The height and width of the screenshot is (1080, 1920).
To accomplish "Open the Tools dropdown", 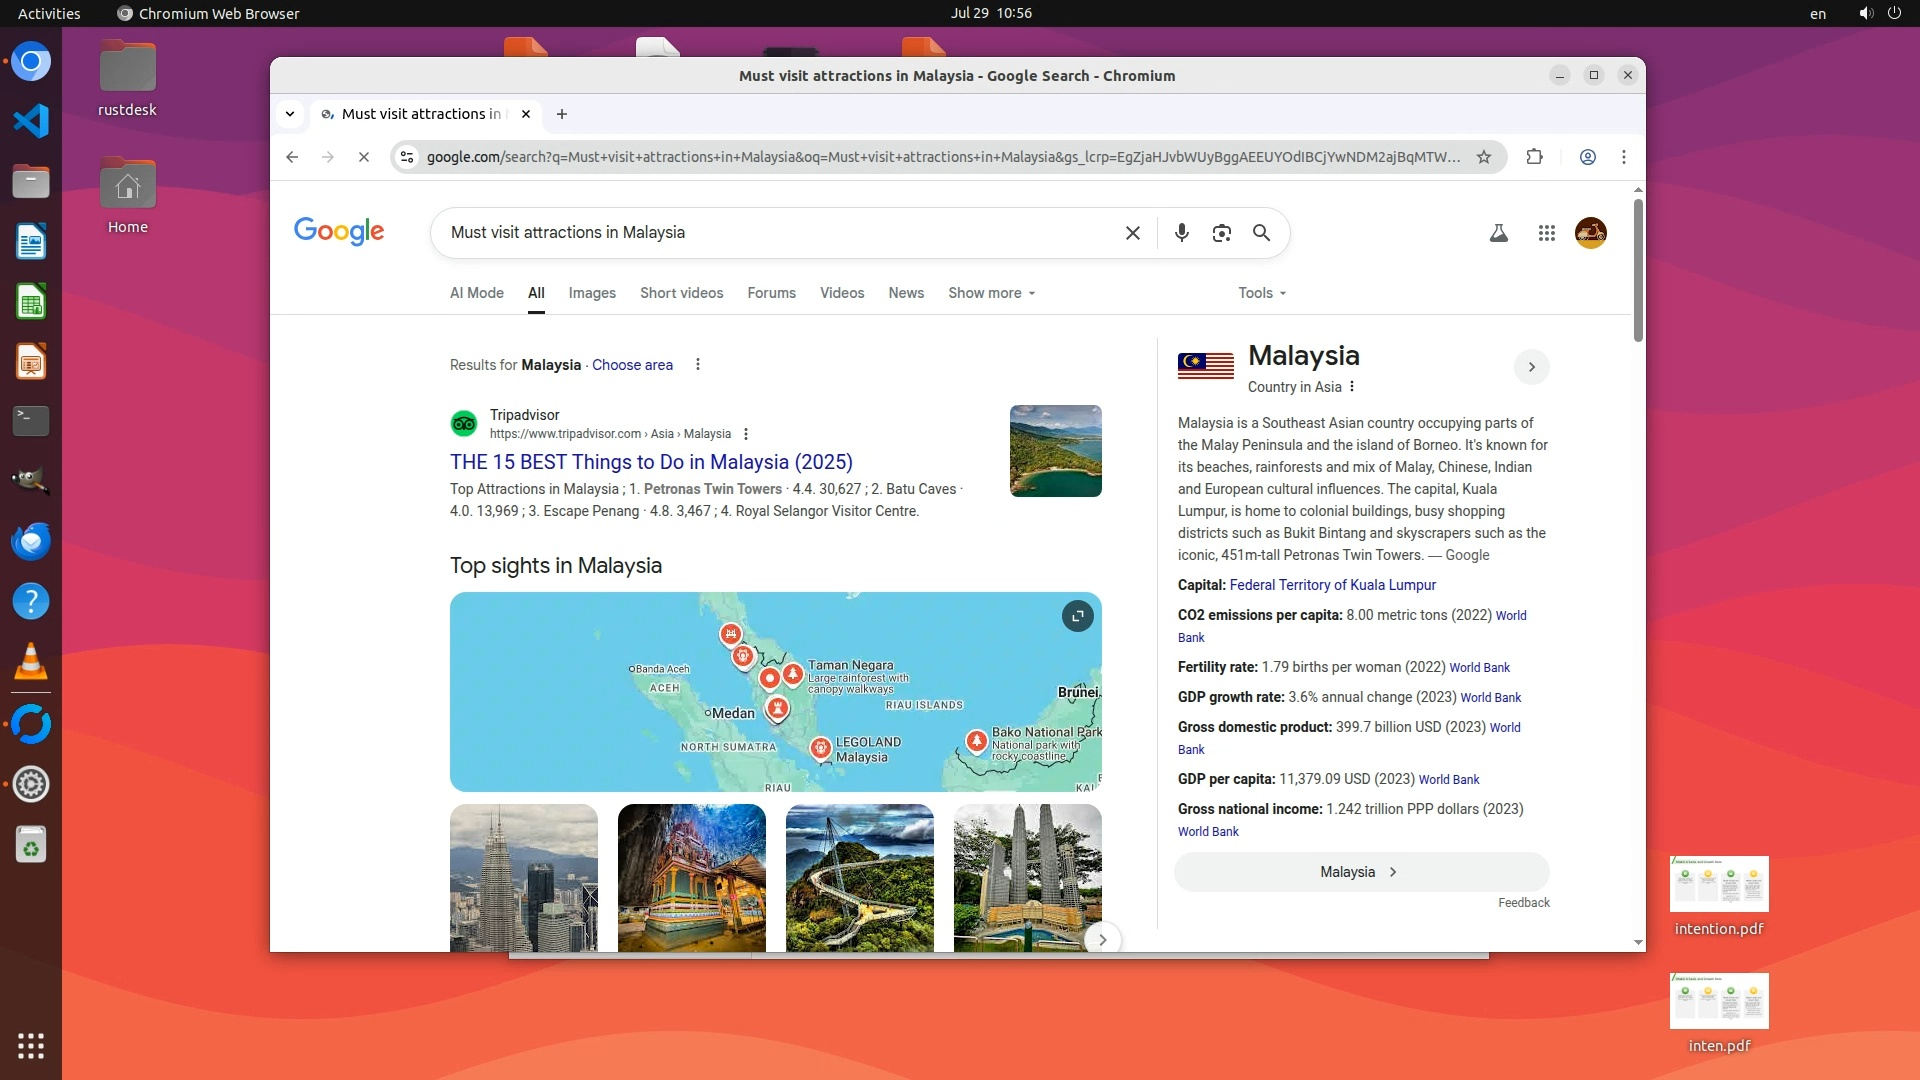I will click(1262, 293).
